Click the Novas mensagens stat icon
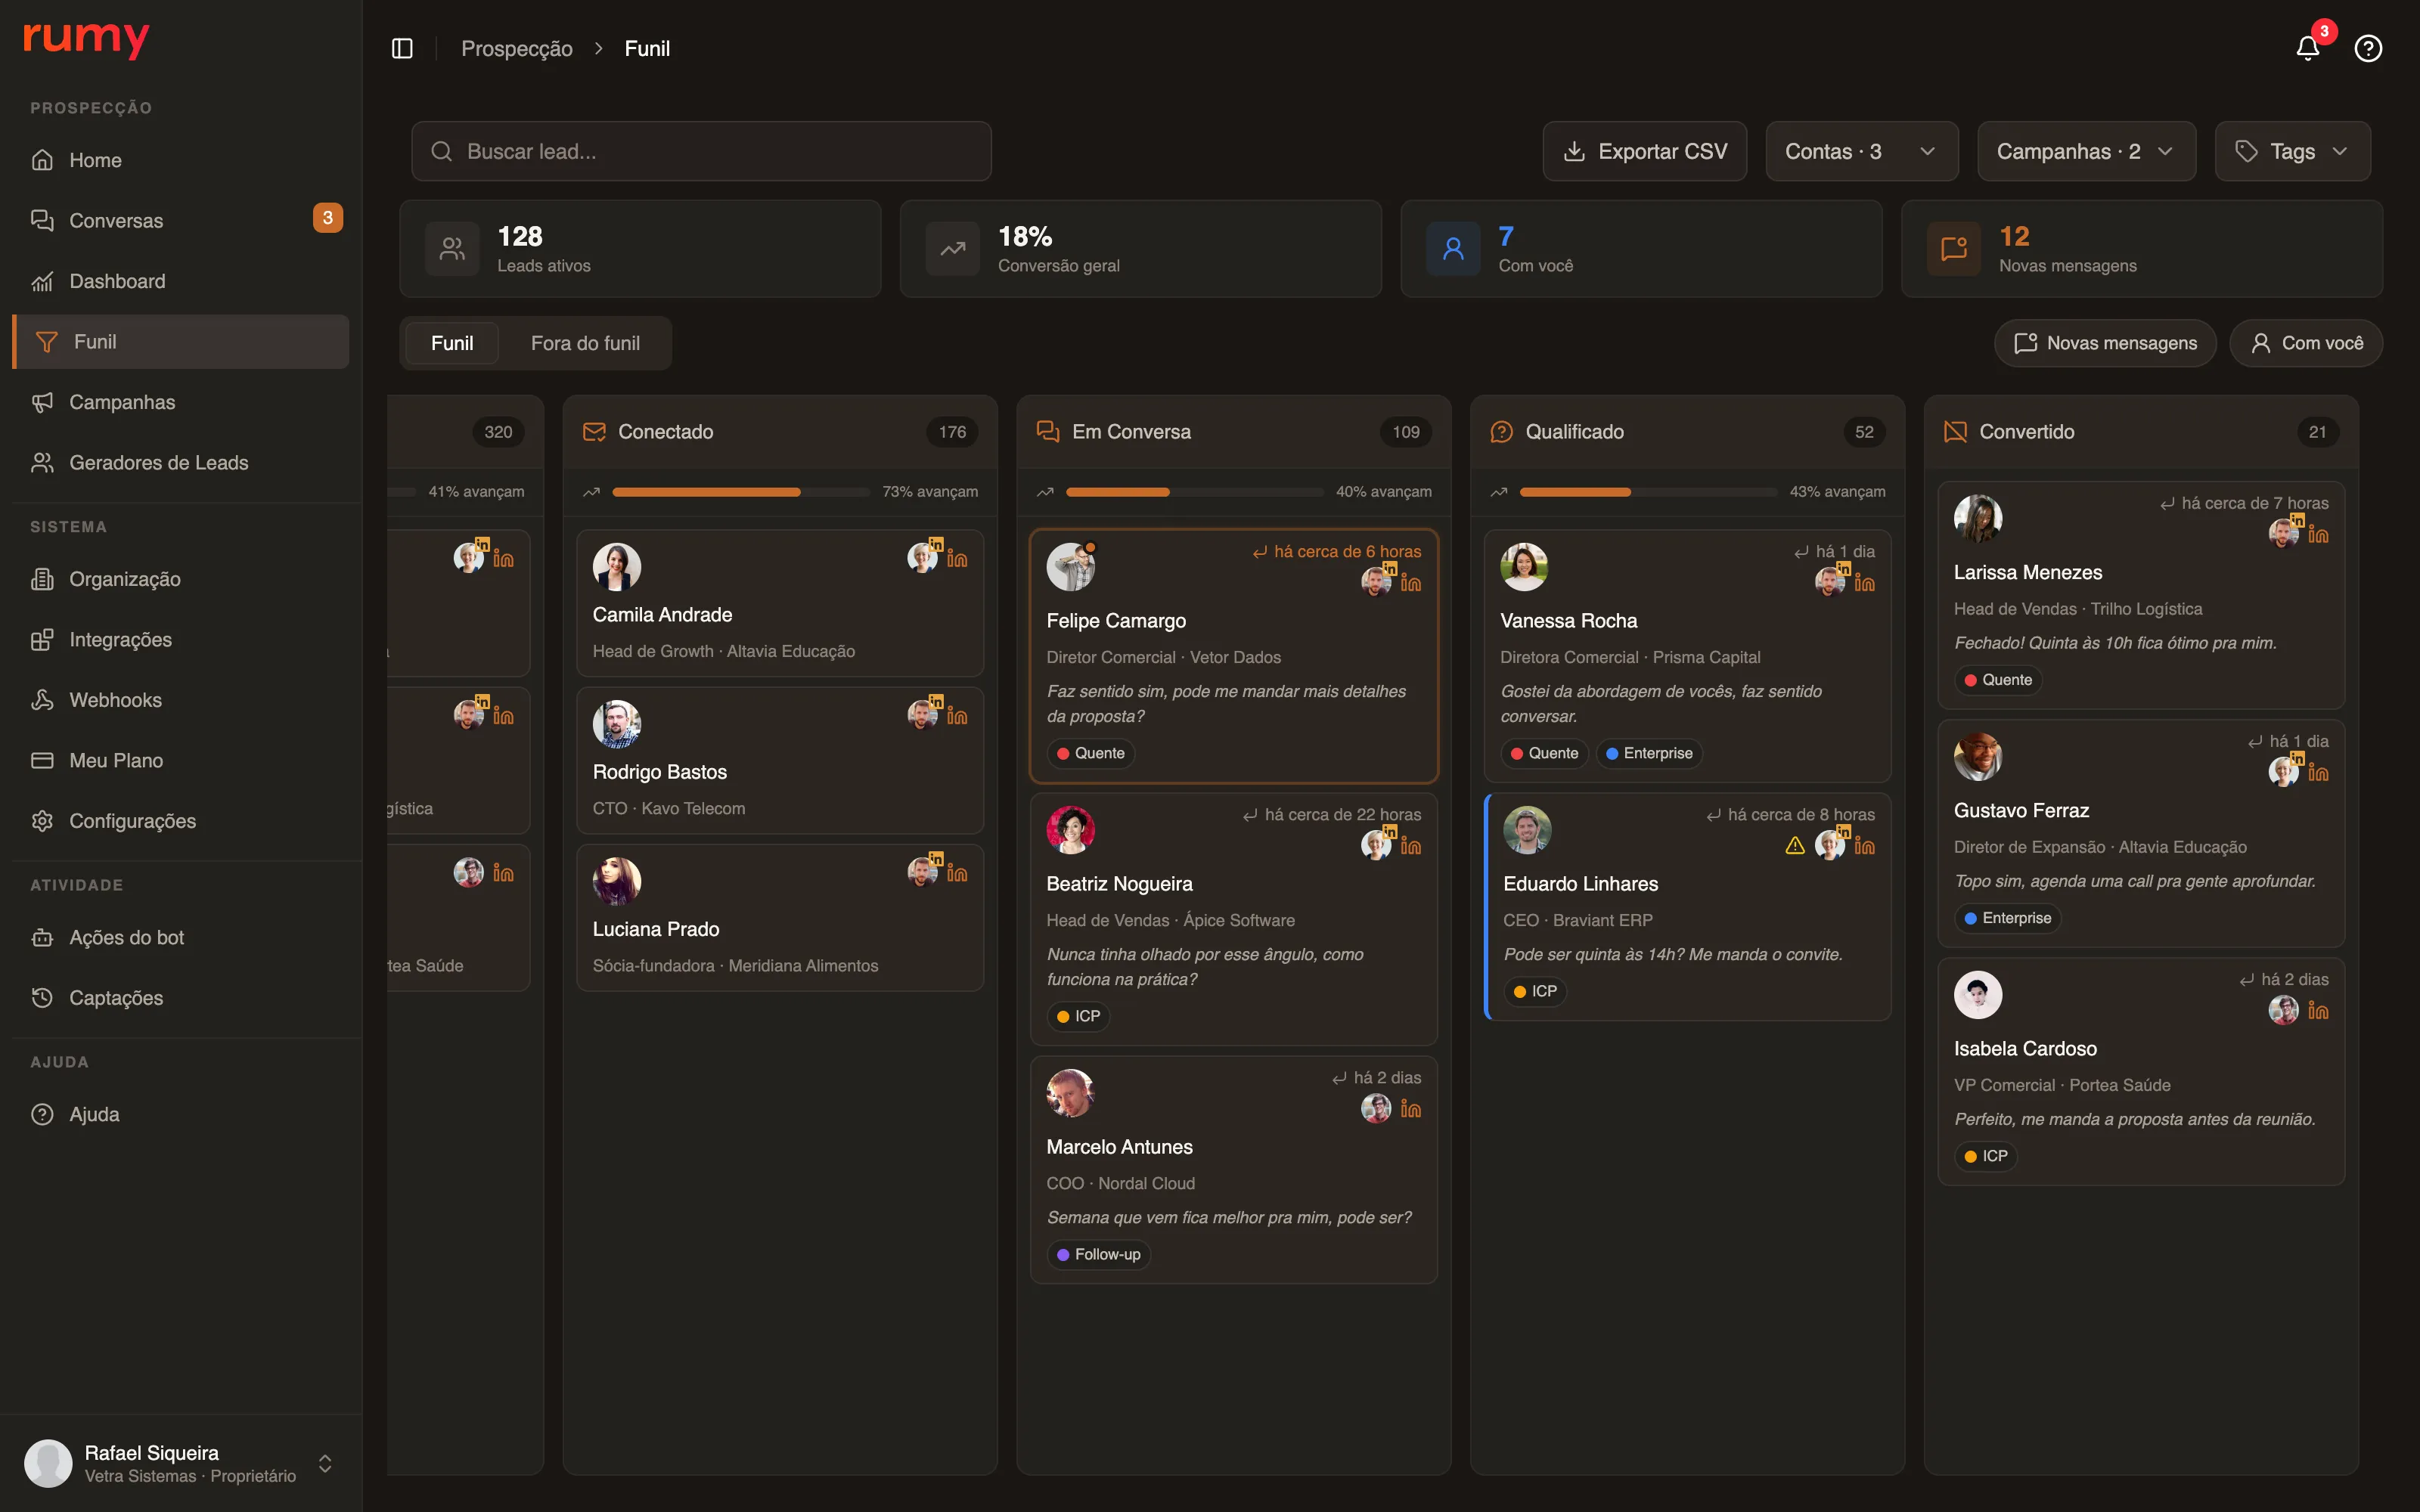This screenshot has height=1512, width=2420. tap(1954, 248)
